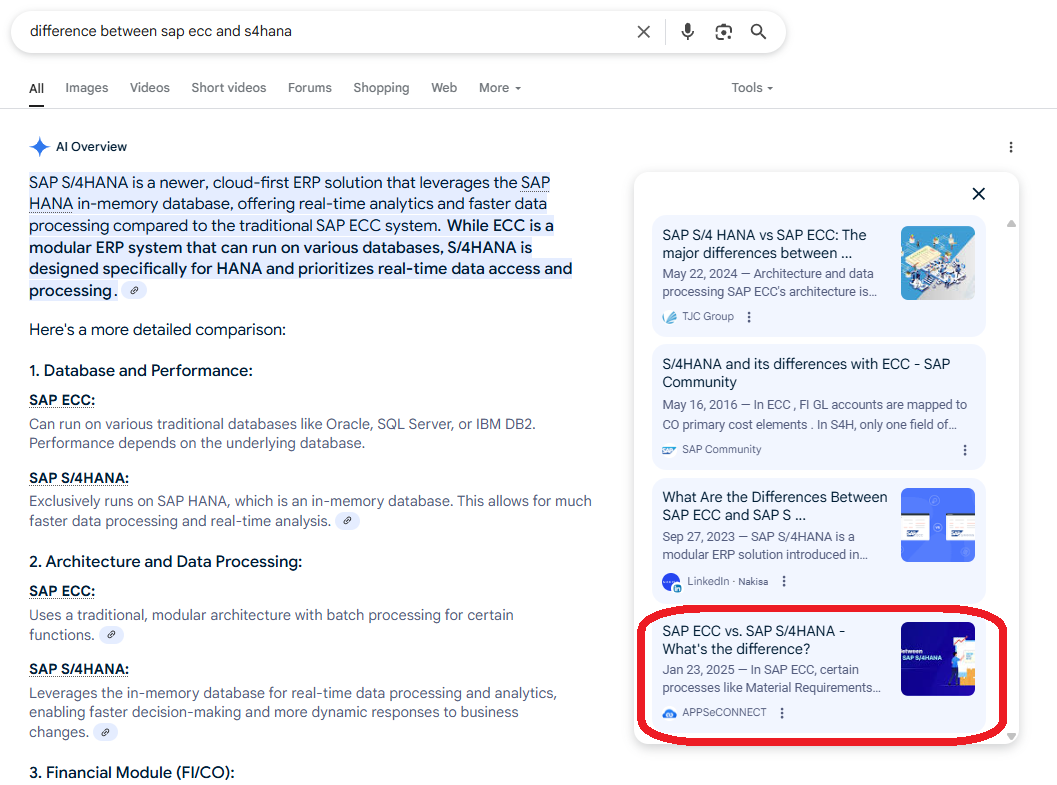1057x785 pixels.
Task: Click the sources panel scroll up arrow
Action: (1011, 224)
